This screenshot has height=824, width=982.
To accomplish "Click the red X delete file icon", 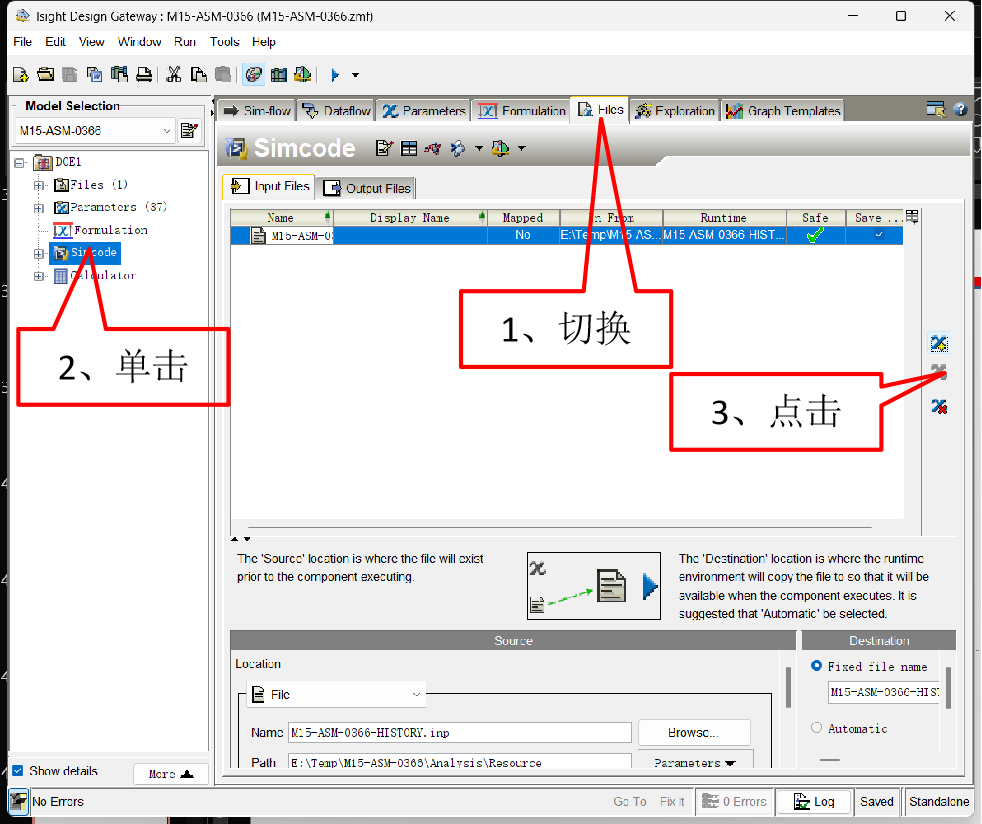I will pos(938,406).
